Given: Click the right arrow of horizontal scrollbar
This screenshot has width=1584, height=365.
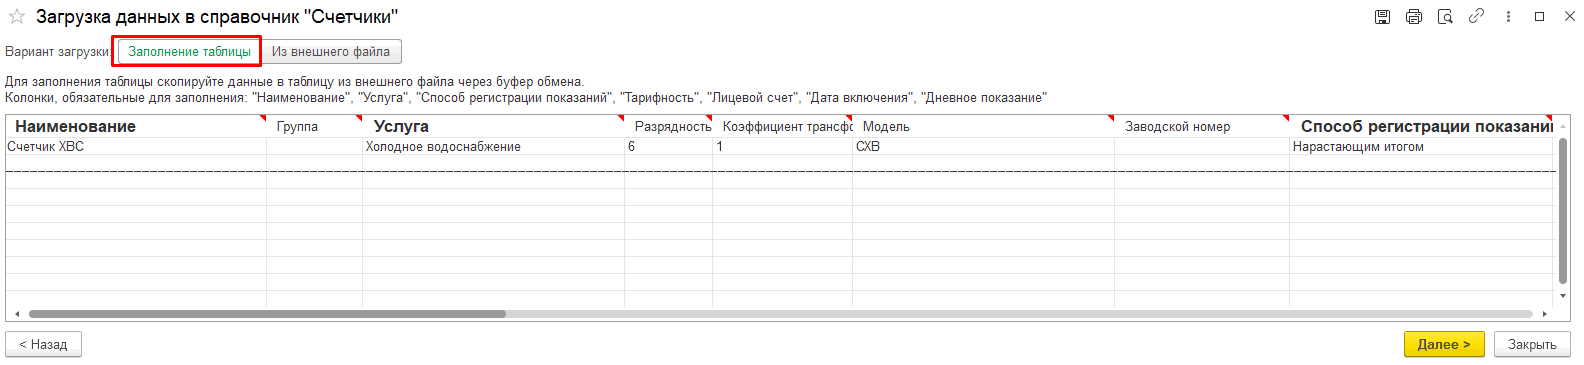Looking at the screenshot, I should coord(1545,314).
